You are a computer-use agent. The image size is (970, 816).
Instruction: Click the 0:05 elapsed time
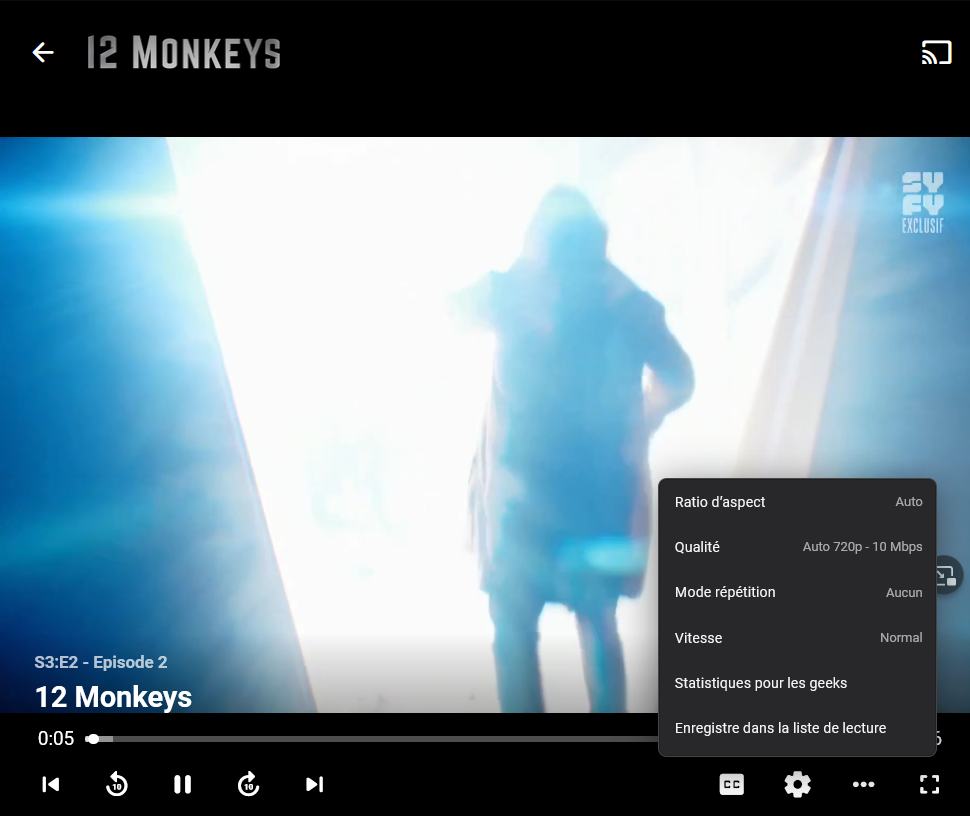[56, 738]
